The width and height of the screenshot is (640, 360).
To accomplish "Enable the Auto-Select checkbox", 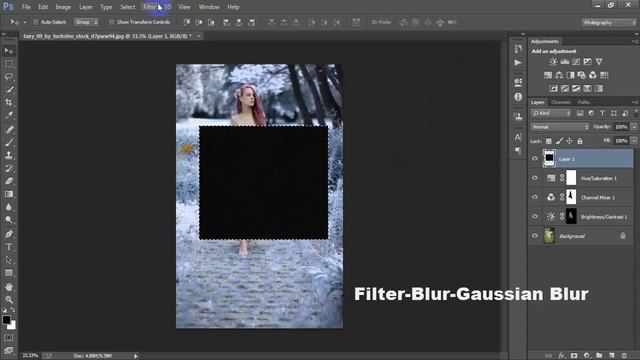I will point(35,22).
